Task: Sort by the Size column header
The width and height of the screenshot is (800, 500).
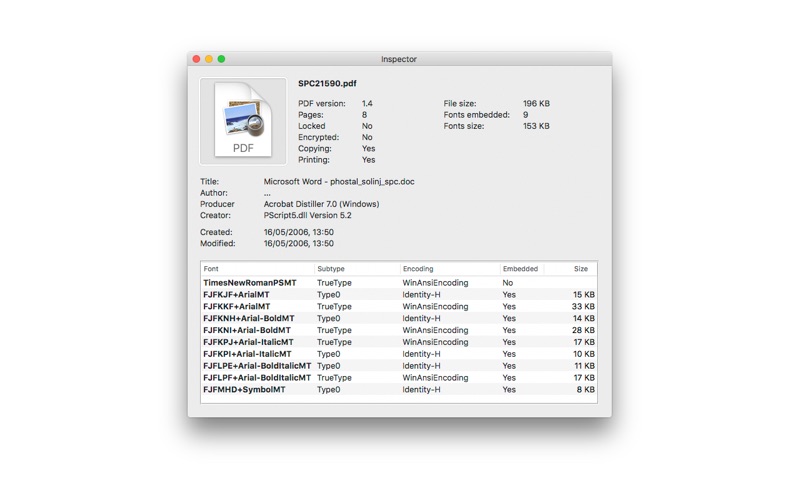Action: 570,269
